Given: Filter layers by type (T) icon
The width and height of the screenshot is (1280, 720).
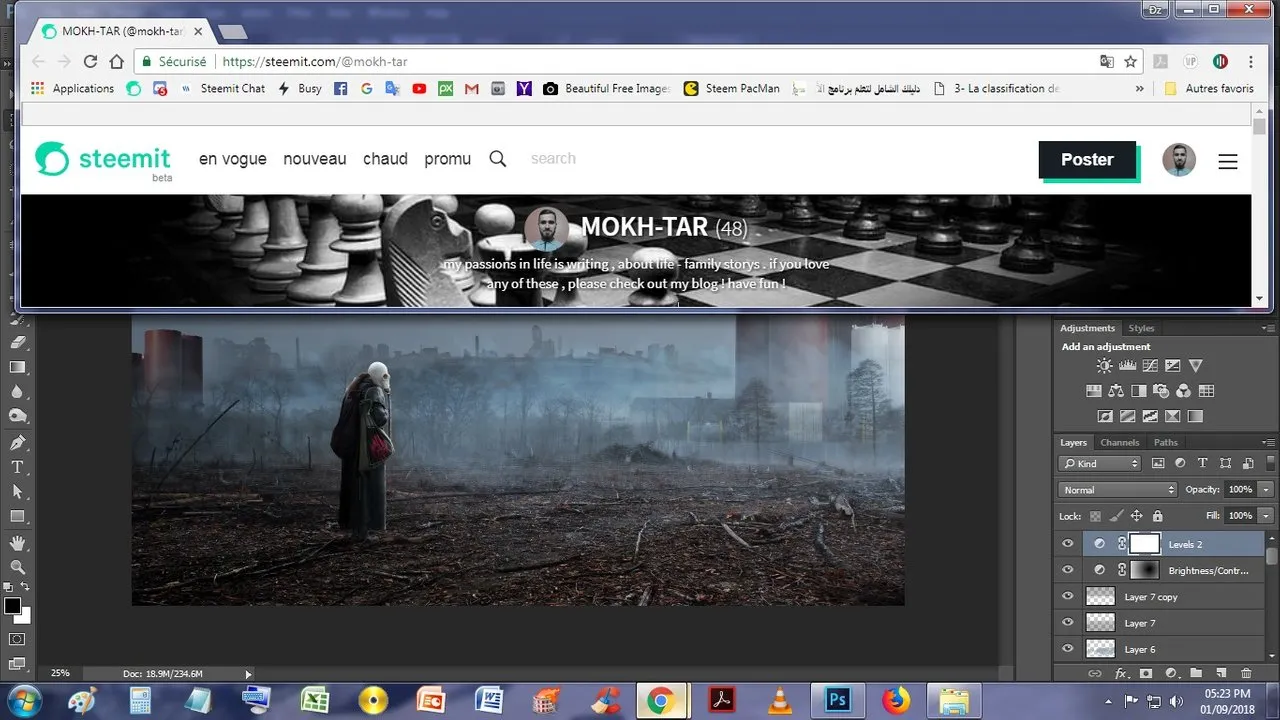Looking at the screenshot, I should click(x=1202, y=463).
